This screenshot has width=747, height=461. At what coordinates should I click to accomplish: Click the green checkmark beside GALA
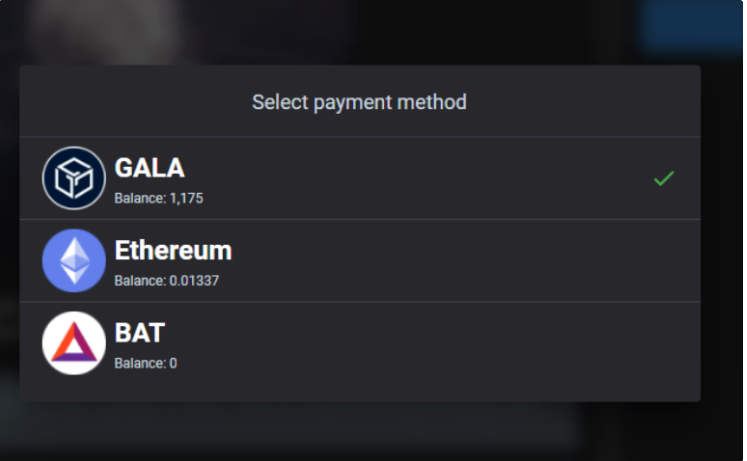(x=664, y=179)
